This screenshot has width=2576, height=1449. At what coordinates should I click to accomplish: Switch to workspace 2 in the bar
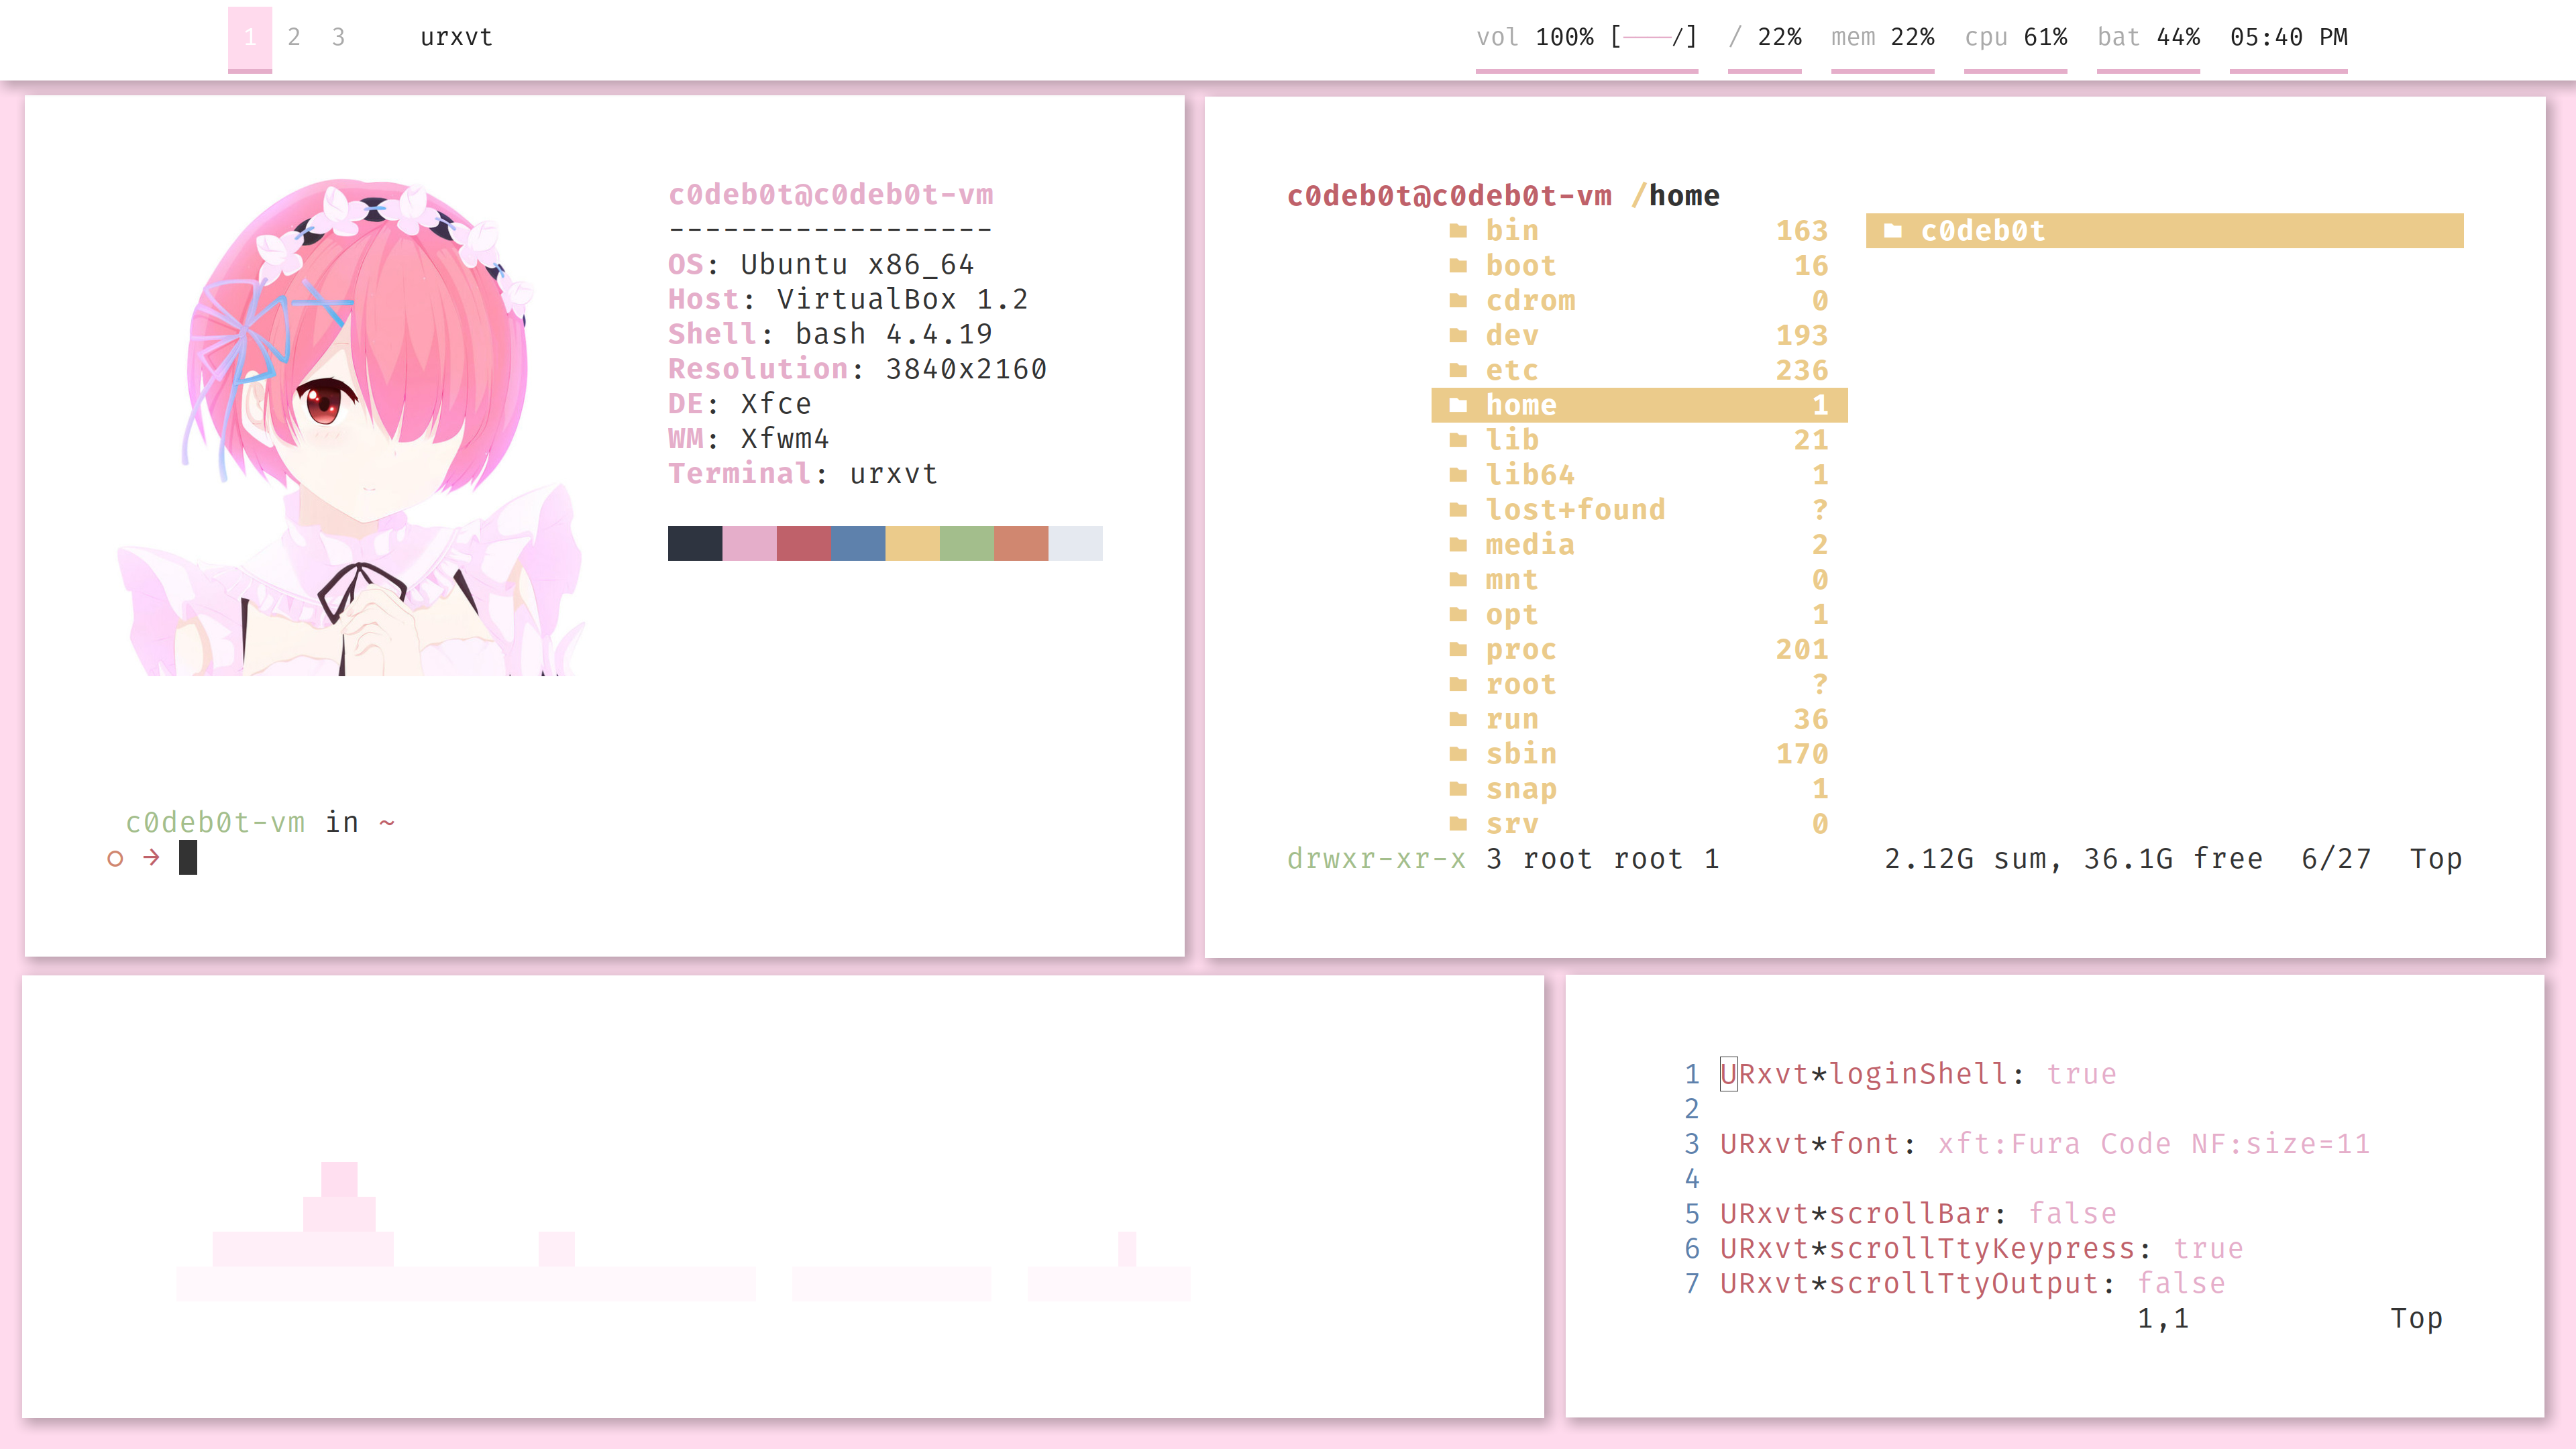tap(294, 37)
